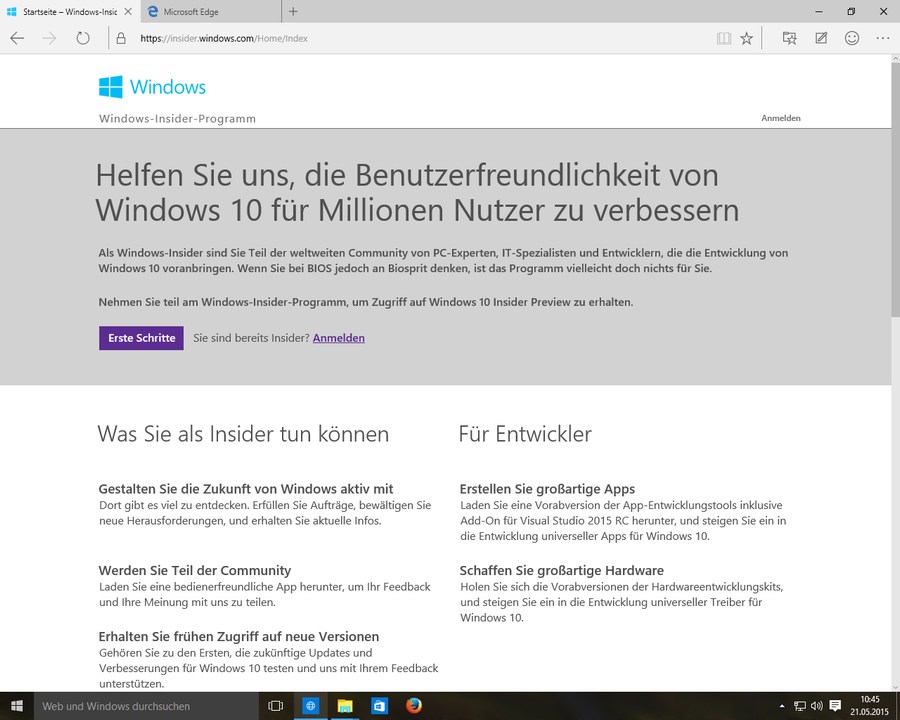
Task: Click Windows-Insider-Programm heading text
Action: 177,119
